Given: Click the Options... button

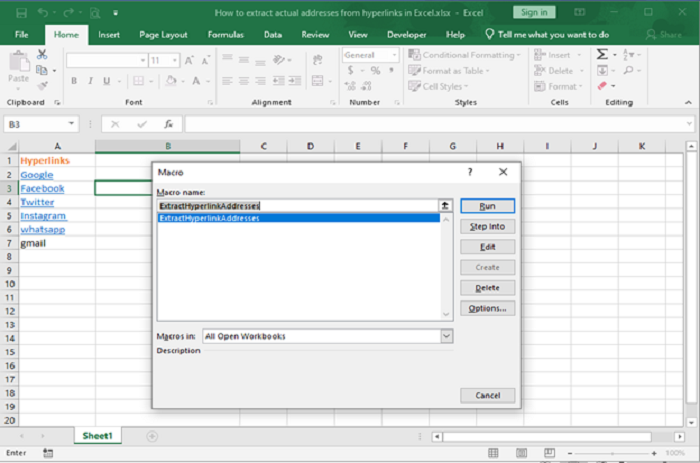Looking at the screenshot, I should [x=488, y=308].
